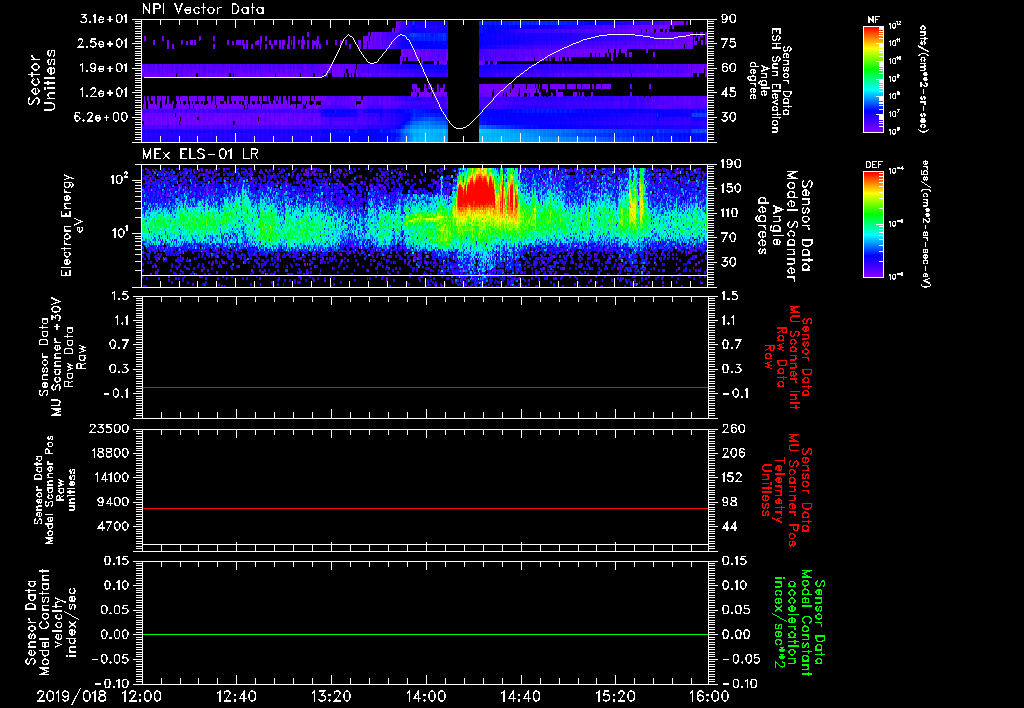The image size is (1024, 708).
Task: Click the MU Scanner +30V Raw Data axis label
Action: pyautogui.click(x=63, y=357)
